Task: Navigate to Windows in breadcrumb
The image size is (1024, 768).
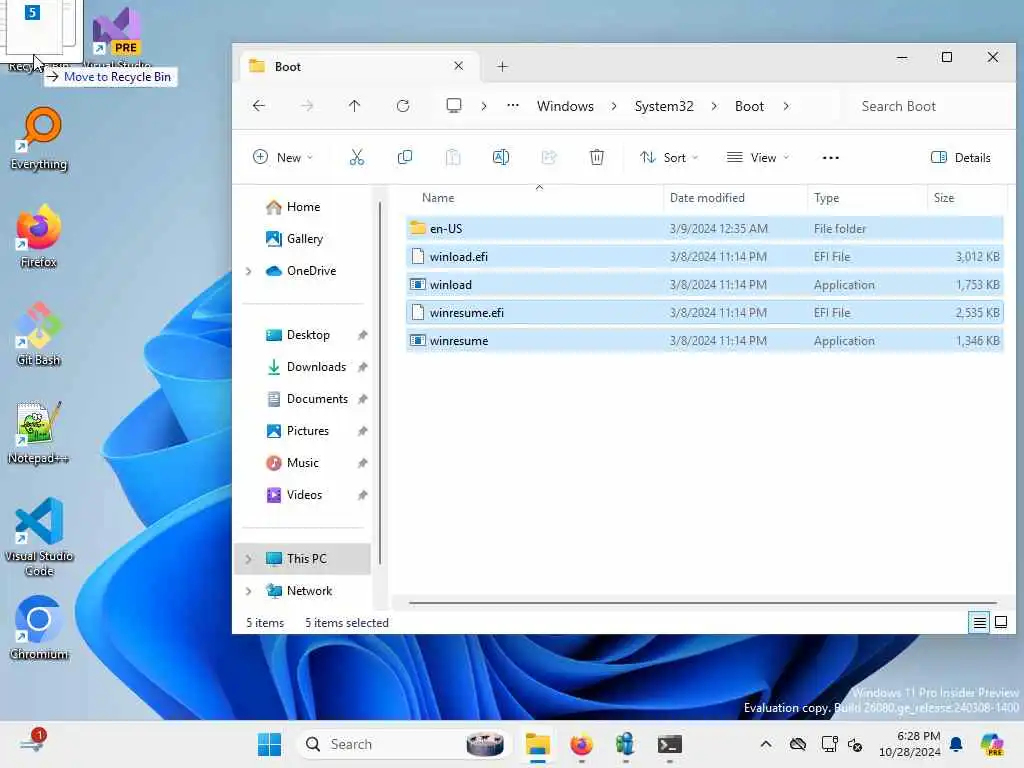Action: point(566,106)
